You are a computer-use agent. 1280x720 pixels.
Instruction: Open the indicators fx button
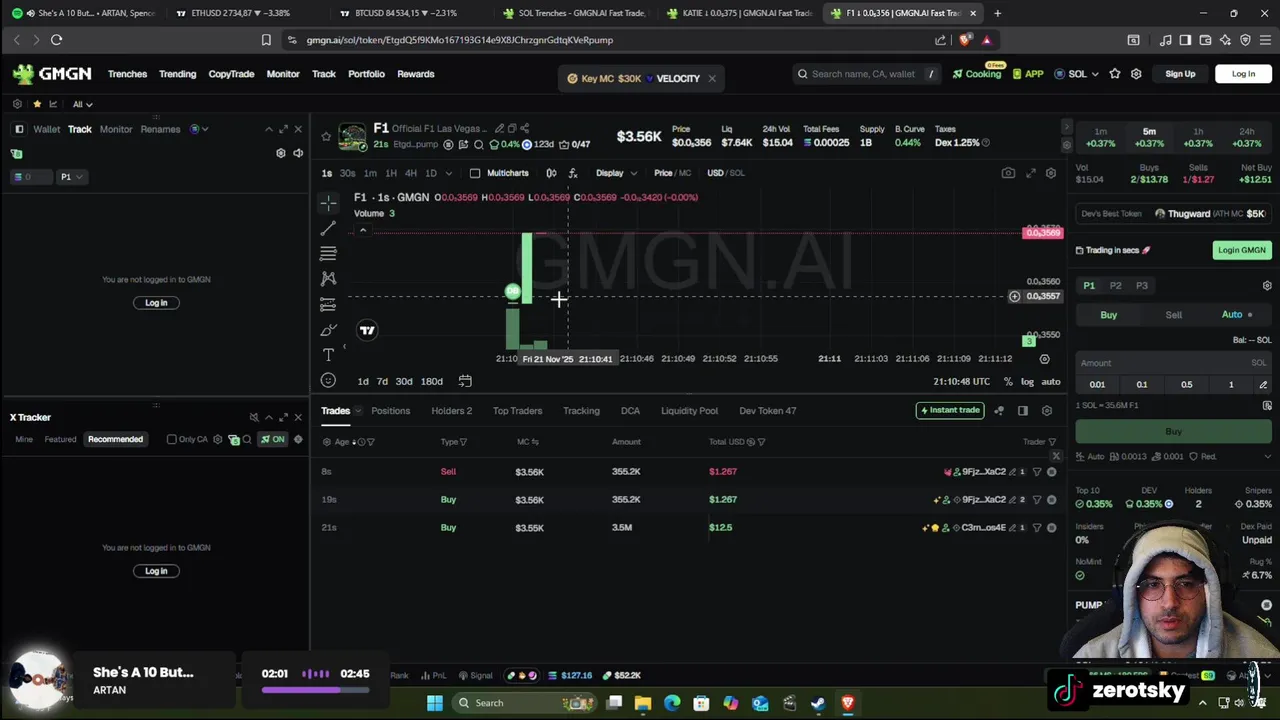[x=573, y=173]
